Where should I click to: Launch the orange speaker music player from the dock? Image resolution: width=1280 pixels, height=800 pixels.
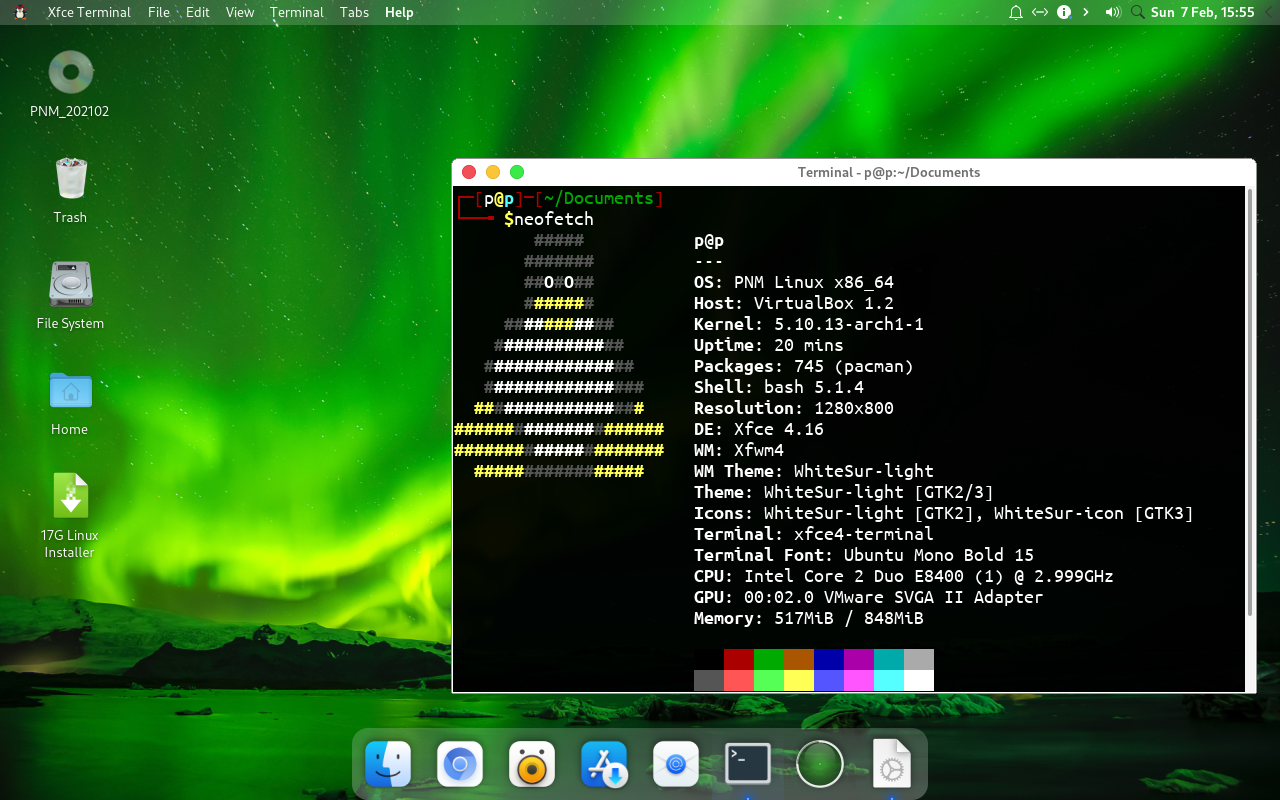[x=532, y=765]
